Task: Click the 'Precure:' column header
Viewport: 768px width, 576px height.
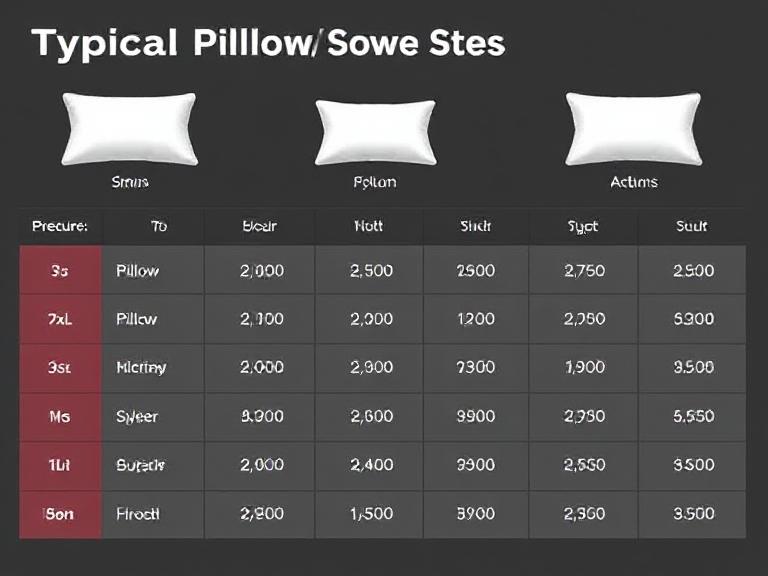Action: pos(60,227)
